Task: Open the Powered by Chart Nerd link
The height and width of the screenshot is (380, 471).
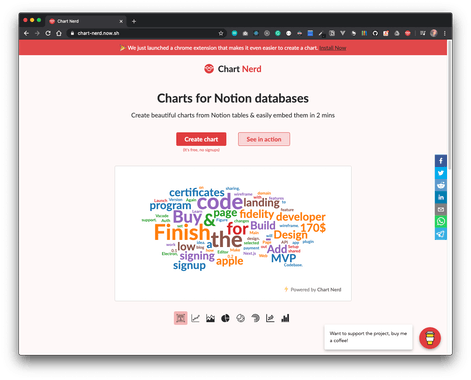Action: 313,289
